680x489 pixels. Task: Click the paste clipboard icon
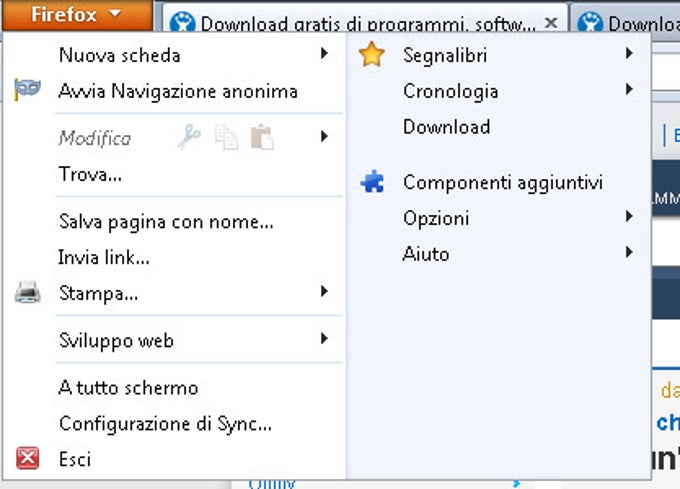[x=262, y=137]
